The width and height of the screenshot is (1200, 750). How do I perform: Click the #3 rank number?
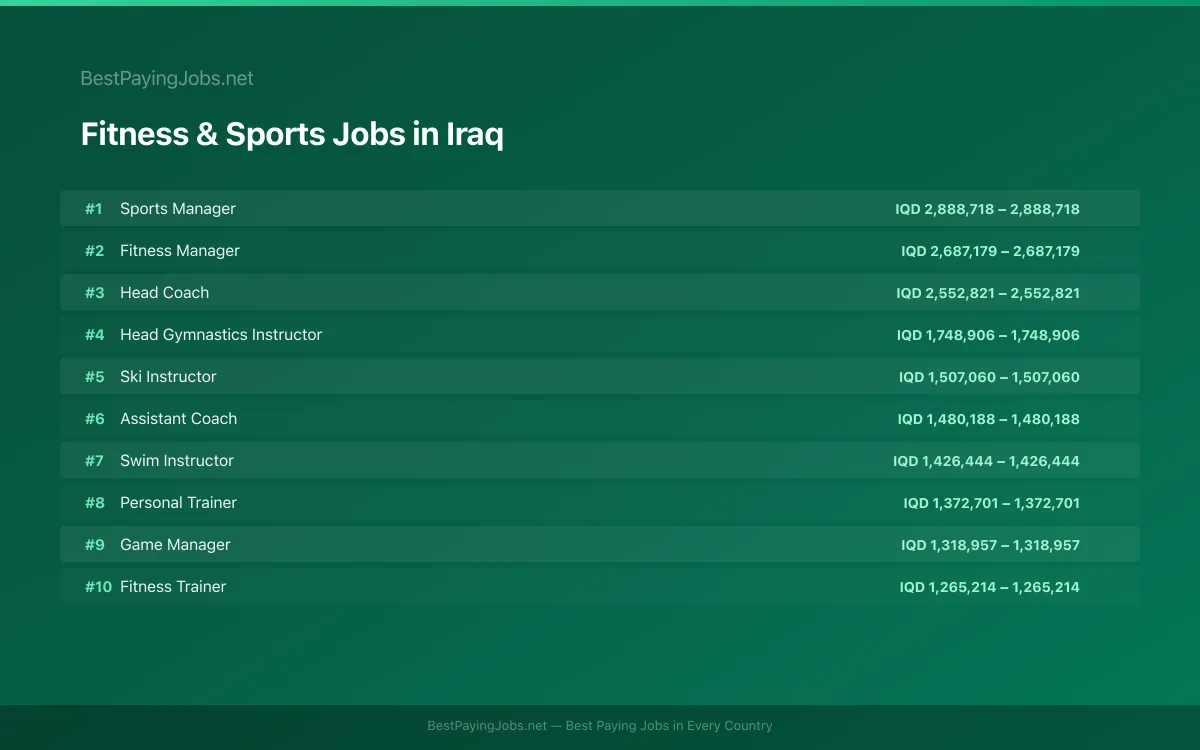tap(94, 293)
